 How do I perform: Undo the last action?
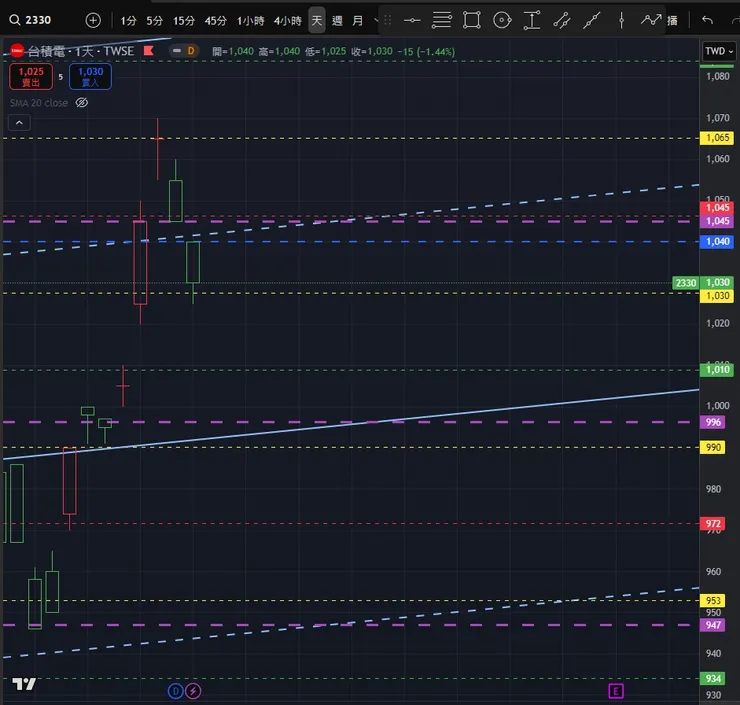[707, 20]
